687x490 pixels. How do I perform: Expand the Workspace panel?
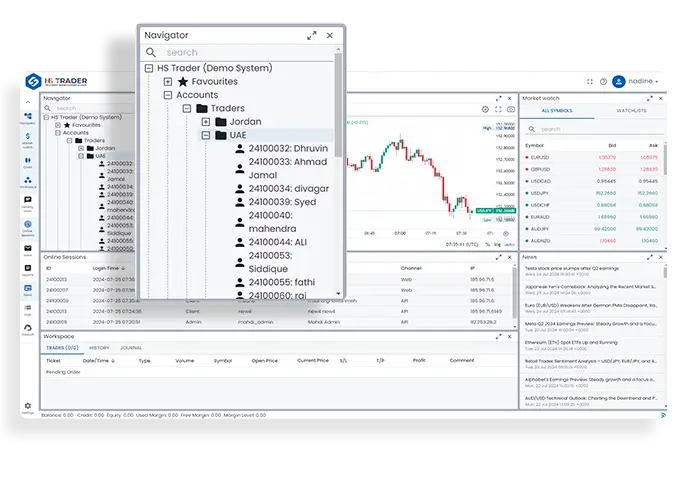[499, 337]
